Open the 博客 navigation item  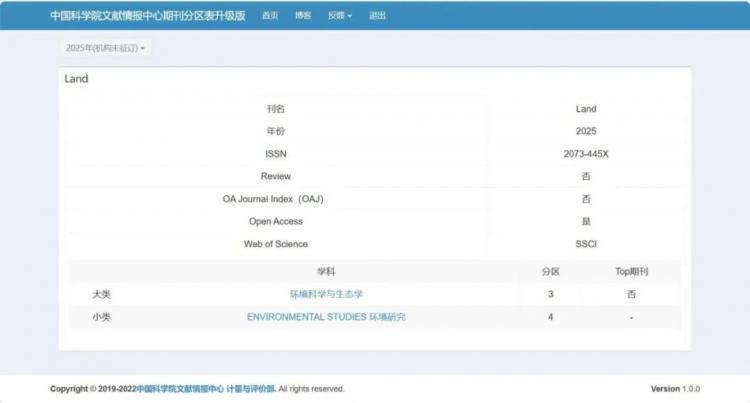coord(303,16)
